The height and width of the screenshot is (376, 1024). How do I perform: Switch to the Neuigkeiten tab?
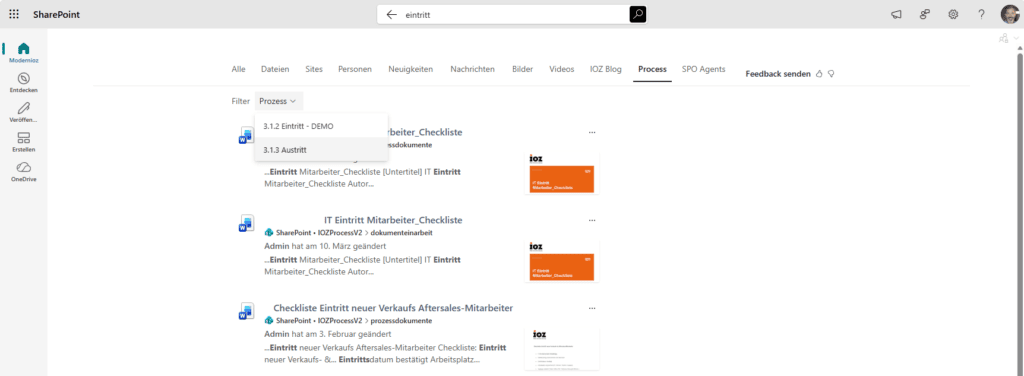[410, 69]
